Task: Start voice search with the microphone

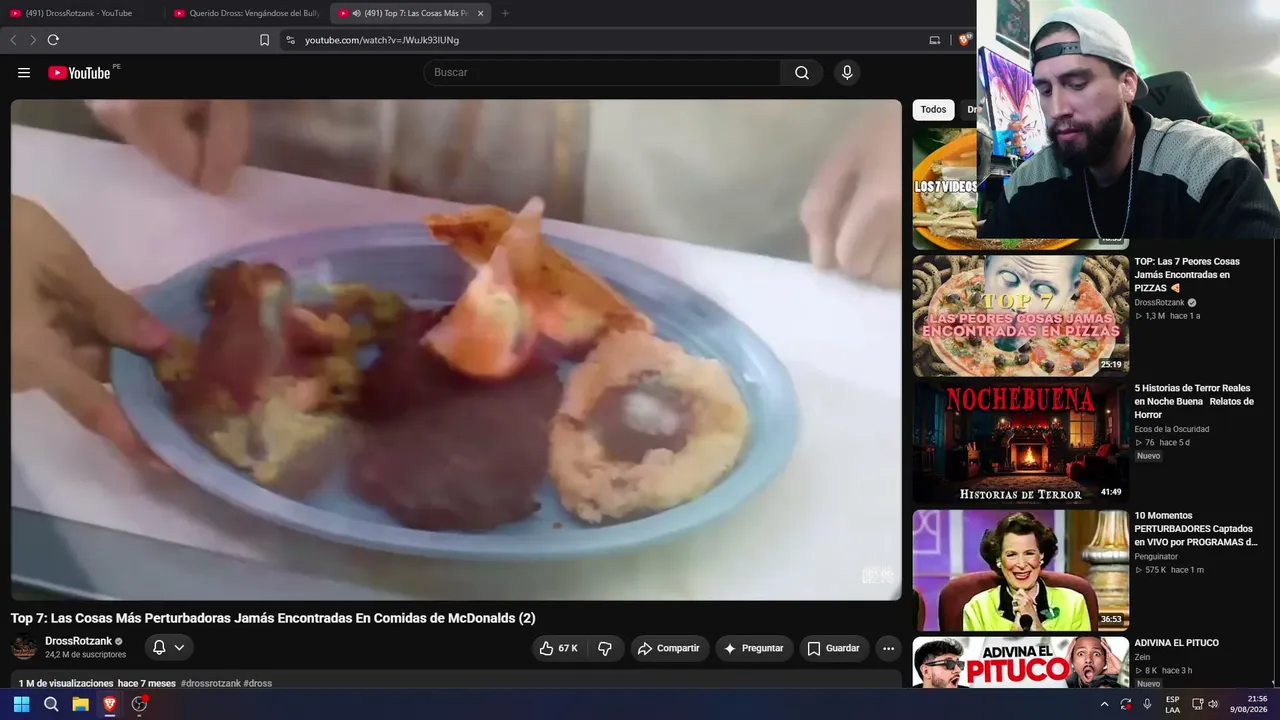Action: tap(847, 73)
